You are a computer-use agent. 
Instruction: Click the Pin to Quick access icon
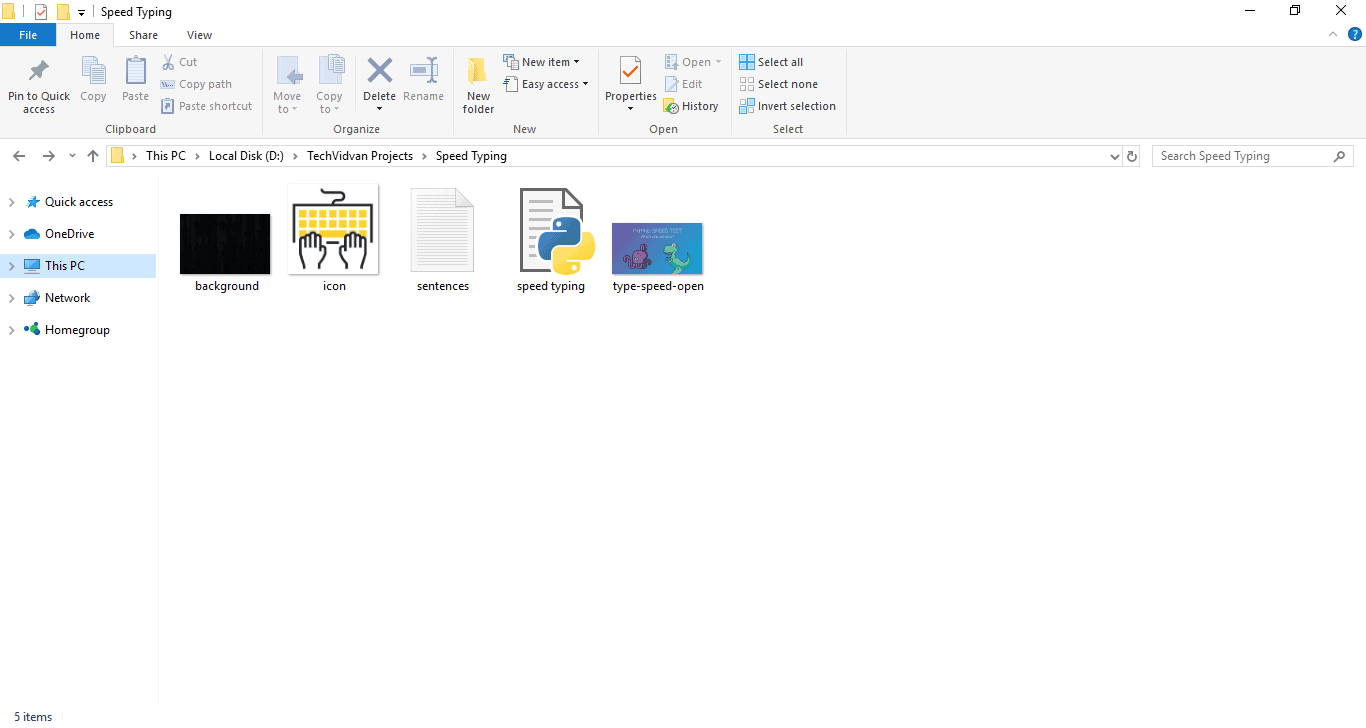click(x=39, y=72)
